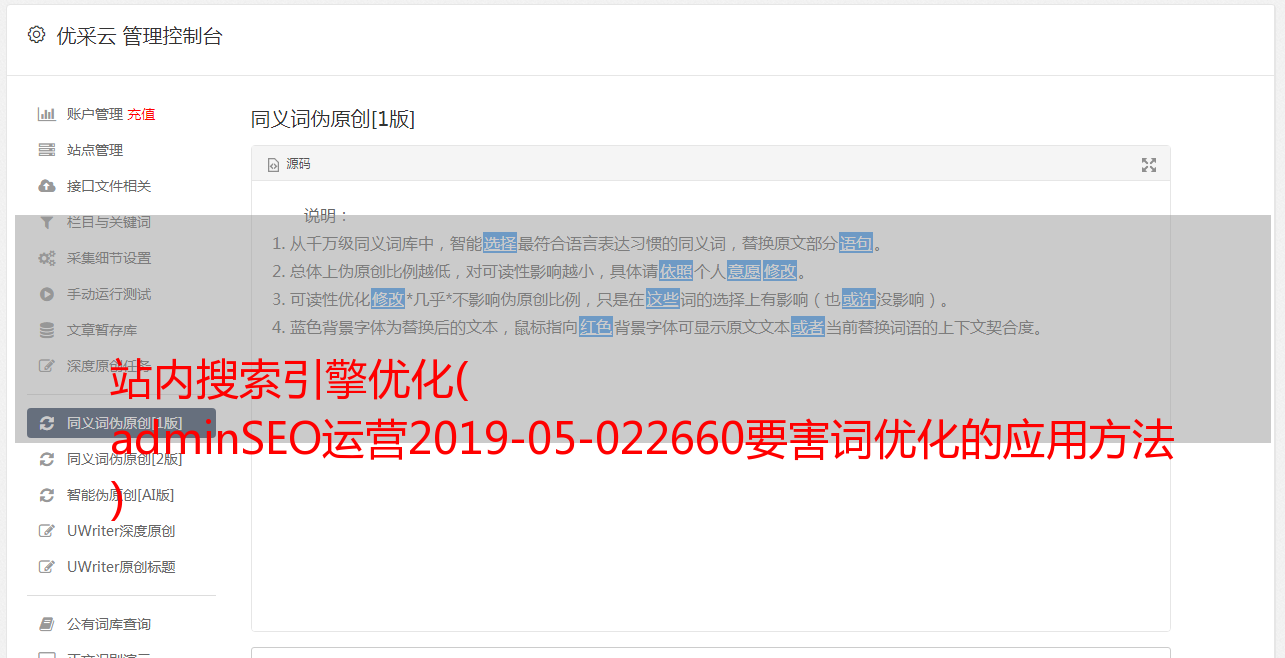Click the database icon for 文章暂存库
Image resolution: width=1285 pixels, height=658 pixels.
tap(46, 330)
